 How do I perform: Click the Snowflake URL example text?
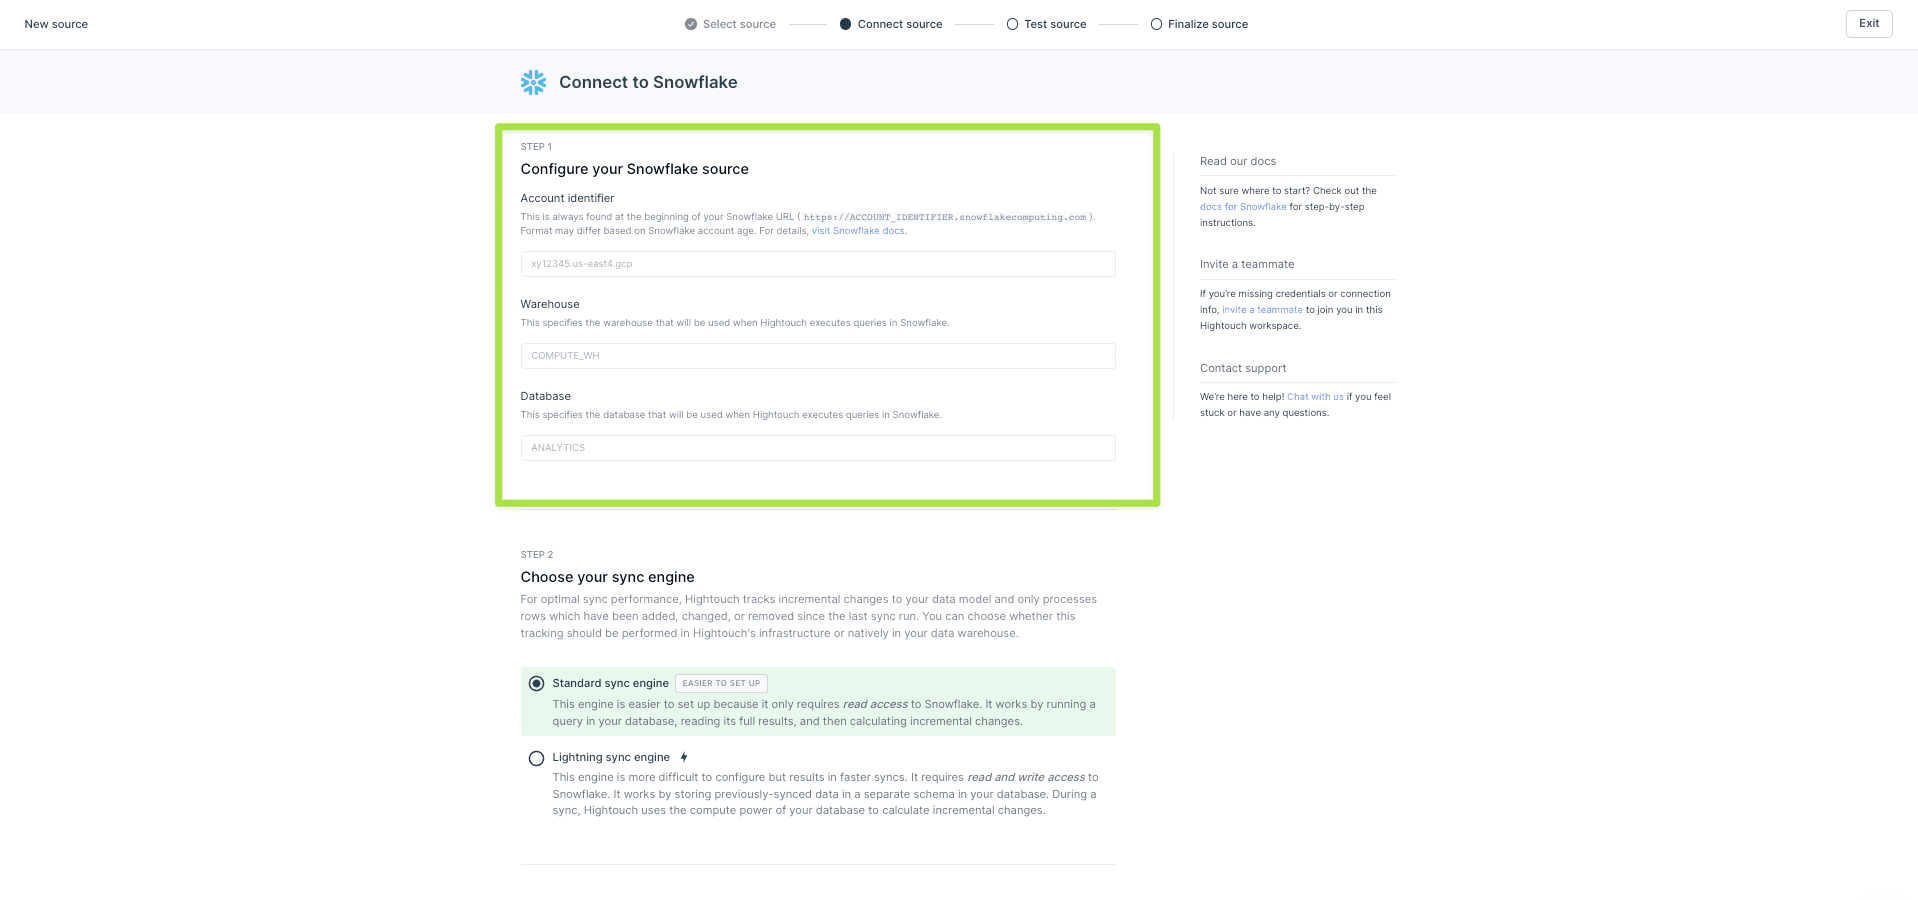945,217
